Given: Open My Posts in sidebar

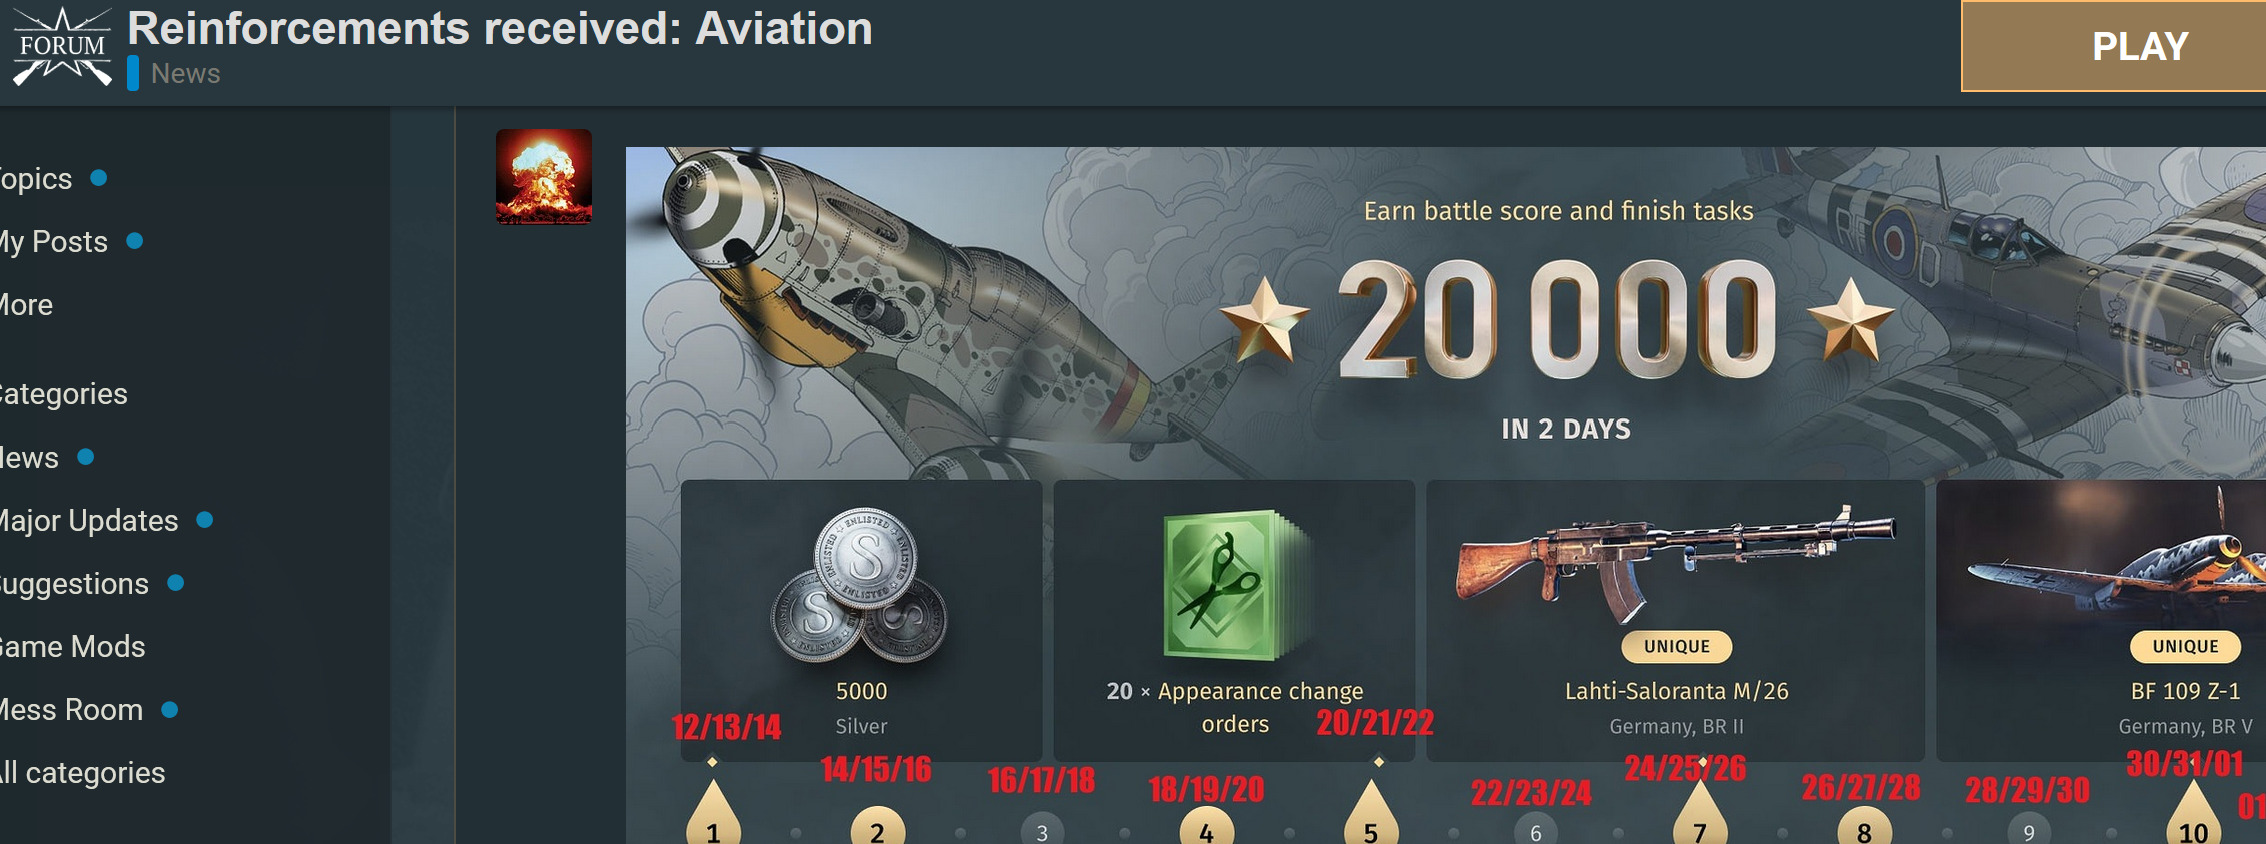Looking at the screenshot, I should [54, 242].
